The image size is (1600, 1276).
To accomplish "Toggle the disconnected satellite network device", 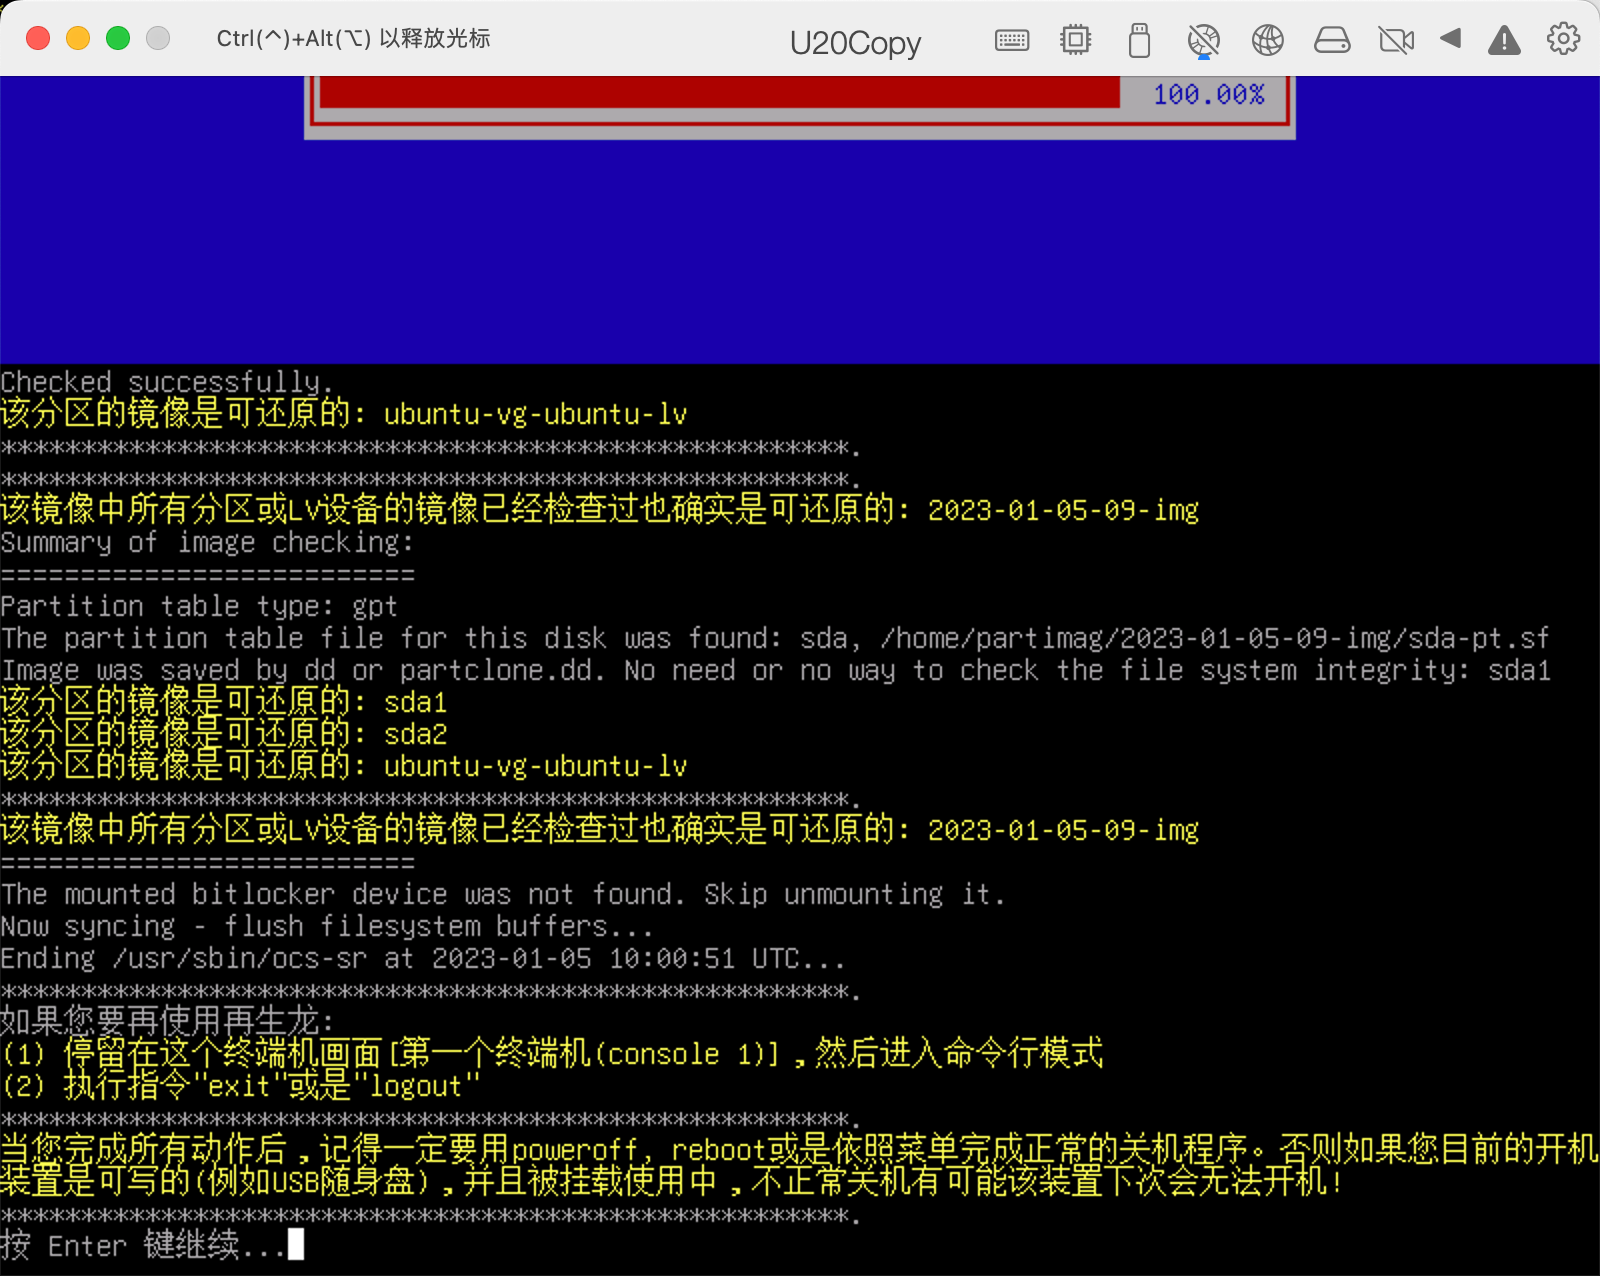I will click(x=1203, y=40).
